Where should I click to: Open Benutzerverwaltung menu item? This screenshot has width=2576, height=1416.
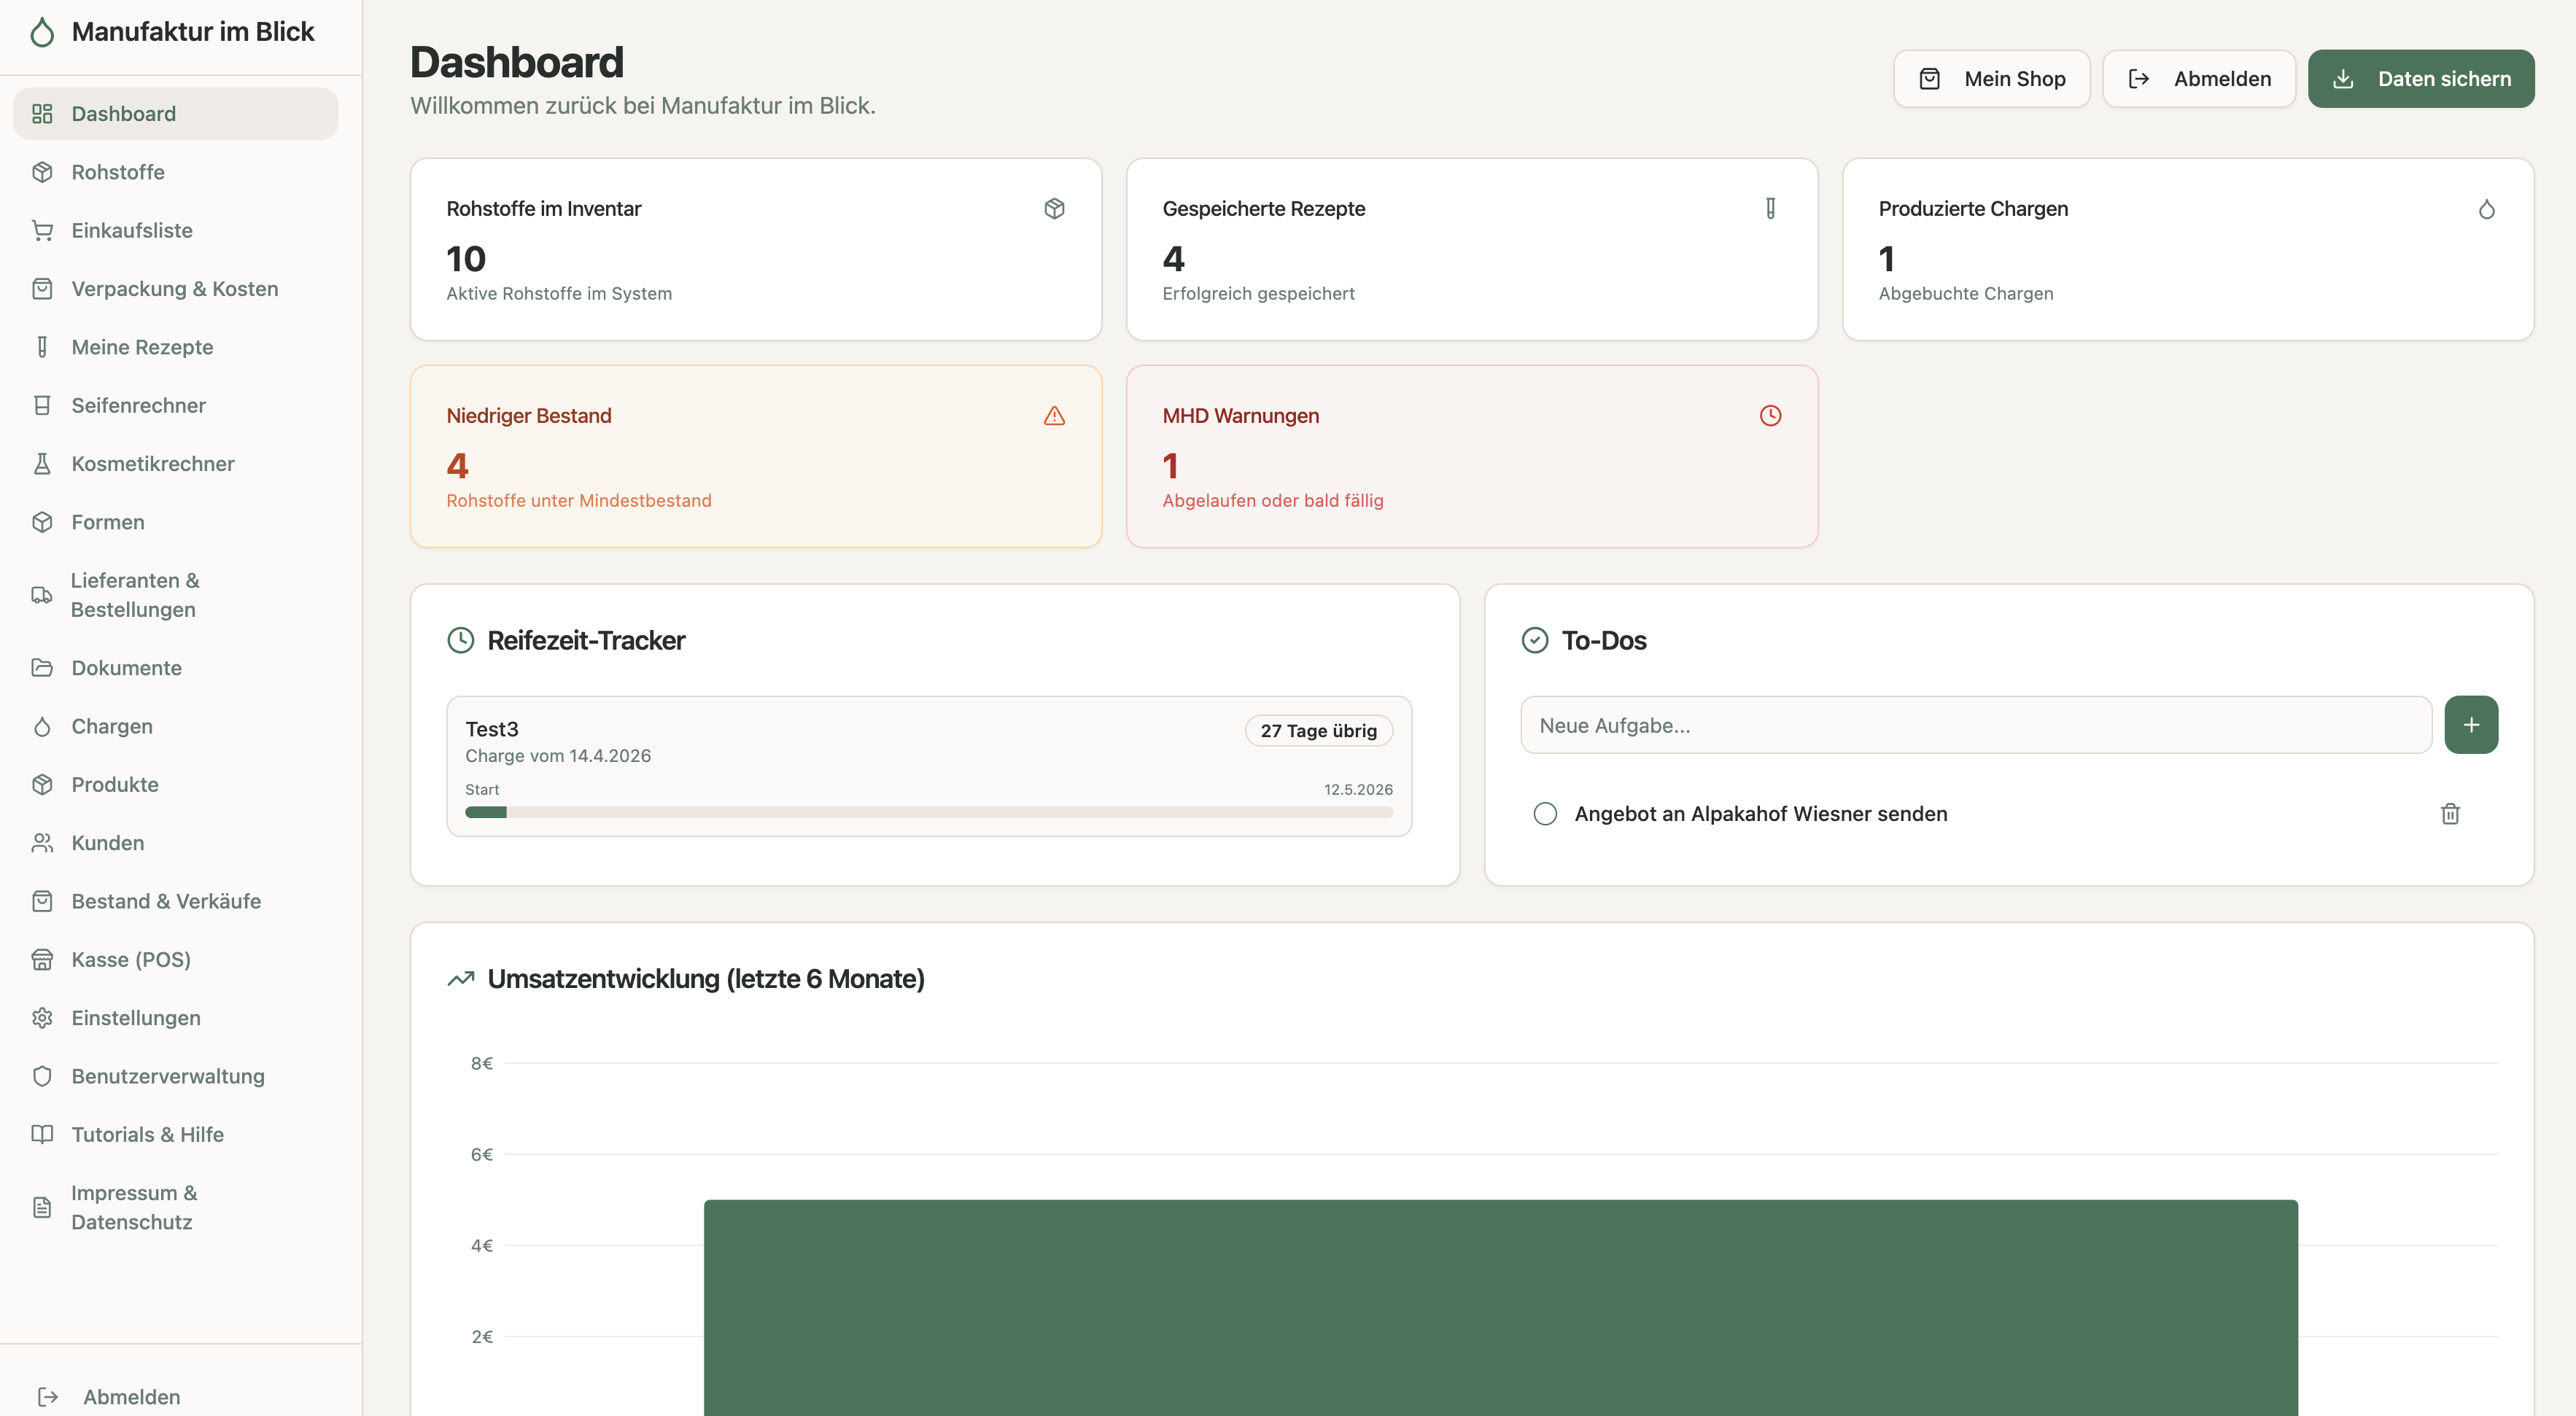tap(175, 1076)
